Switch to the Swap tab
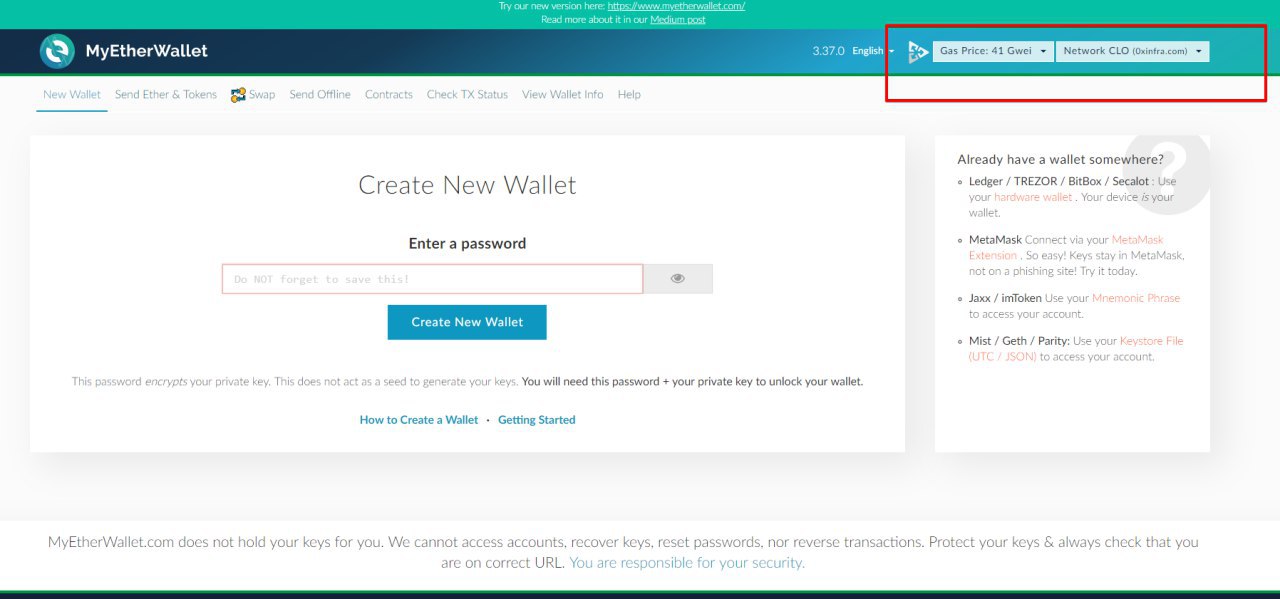Viewport: 1280px width, 599px height. tap(253, 94)
